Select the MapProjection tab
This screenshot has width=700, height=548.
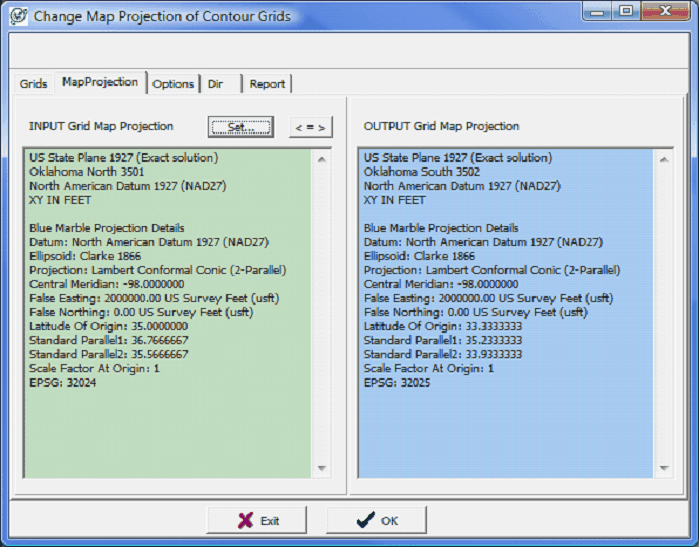100,82
